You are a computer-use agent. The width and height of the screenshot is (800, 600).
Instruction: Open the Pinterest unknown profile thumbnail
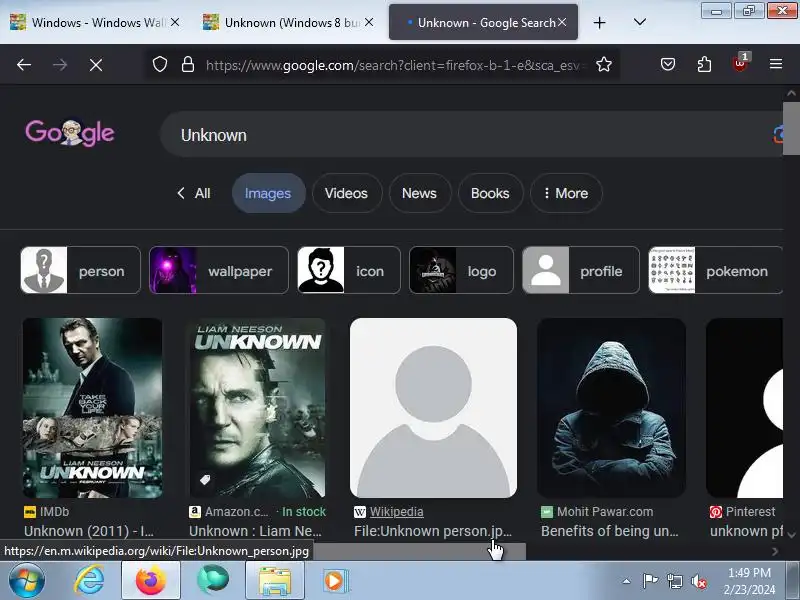coord(744,408)
